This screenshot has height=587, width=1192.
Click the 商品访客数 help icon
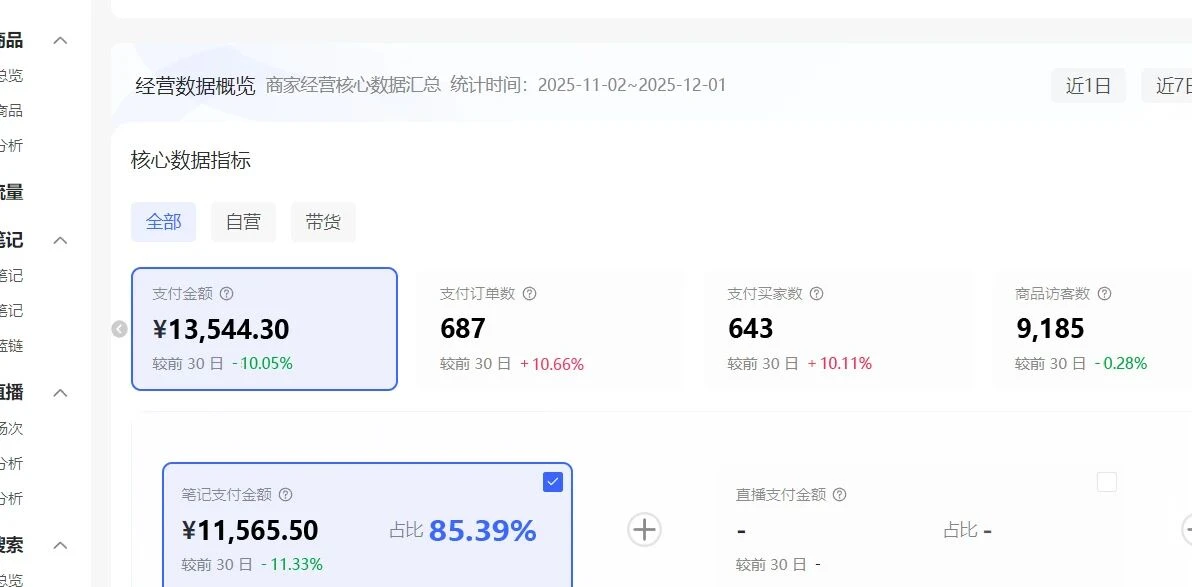click(x=1103, y=293)
